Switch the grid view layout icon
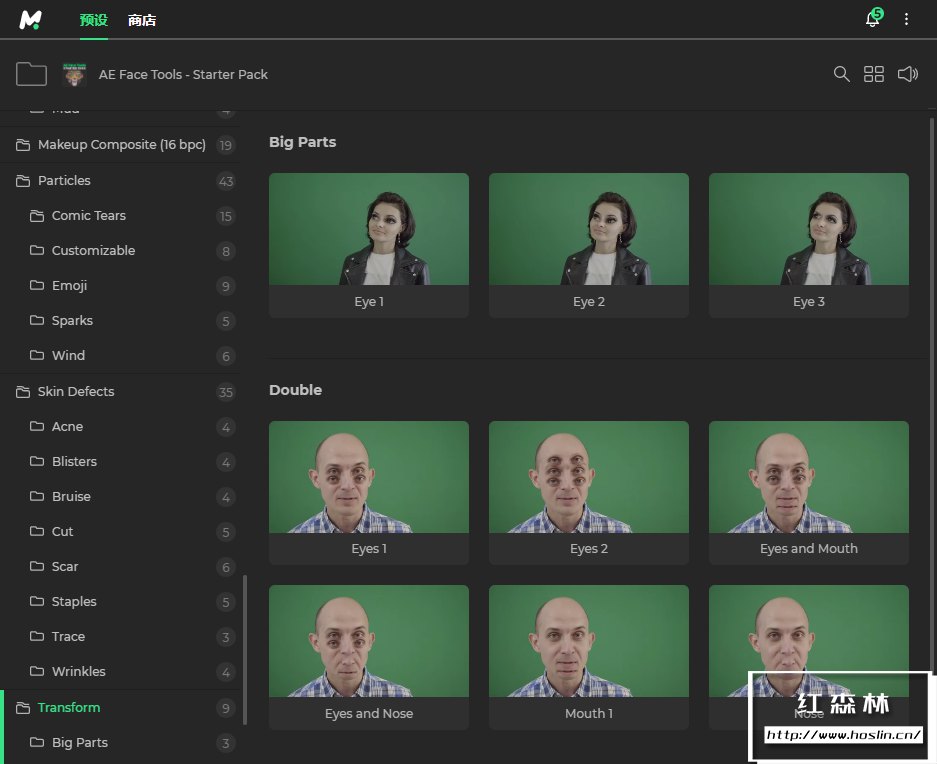Image resolution: width=937 pixels, height=764 pixels. pos(874,74)
